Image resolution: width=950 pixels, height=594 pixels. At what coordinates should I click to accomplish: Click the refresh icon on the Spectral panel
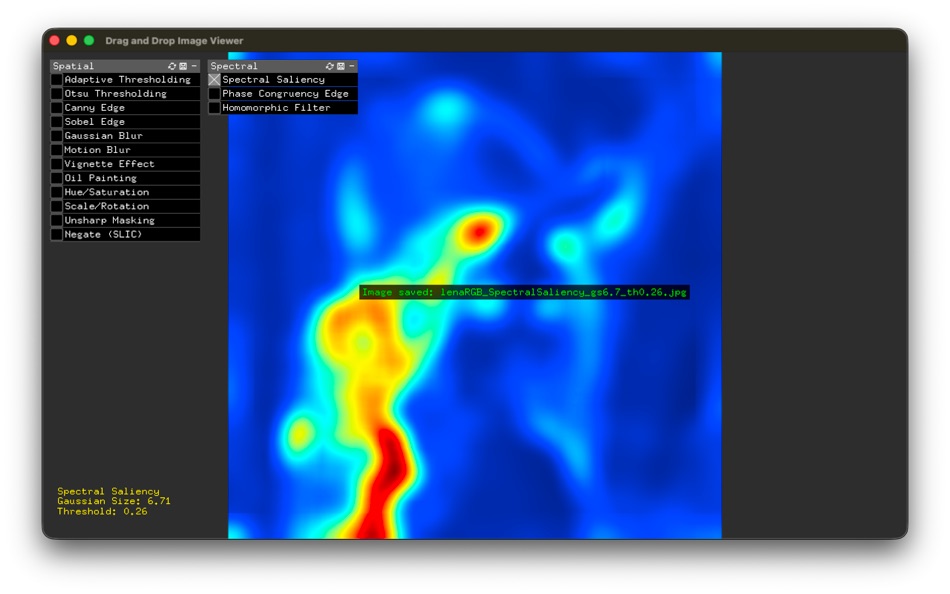click(x=328, y=65)
